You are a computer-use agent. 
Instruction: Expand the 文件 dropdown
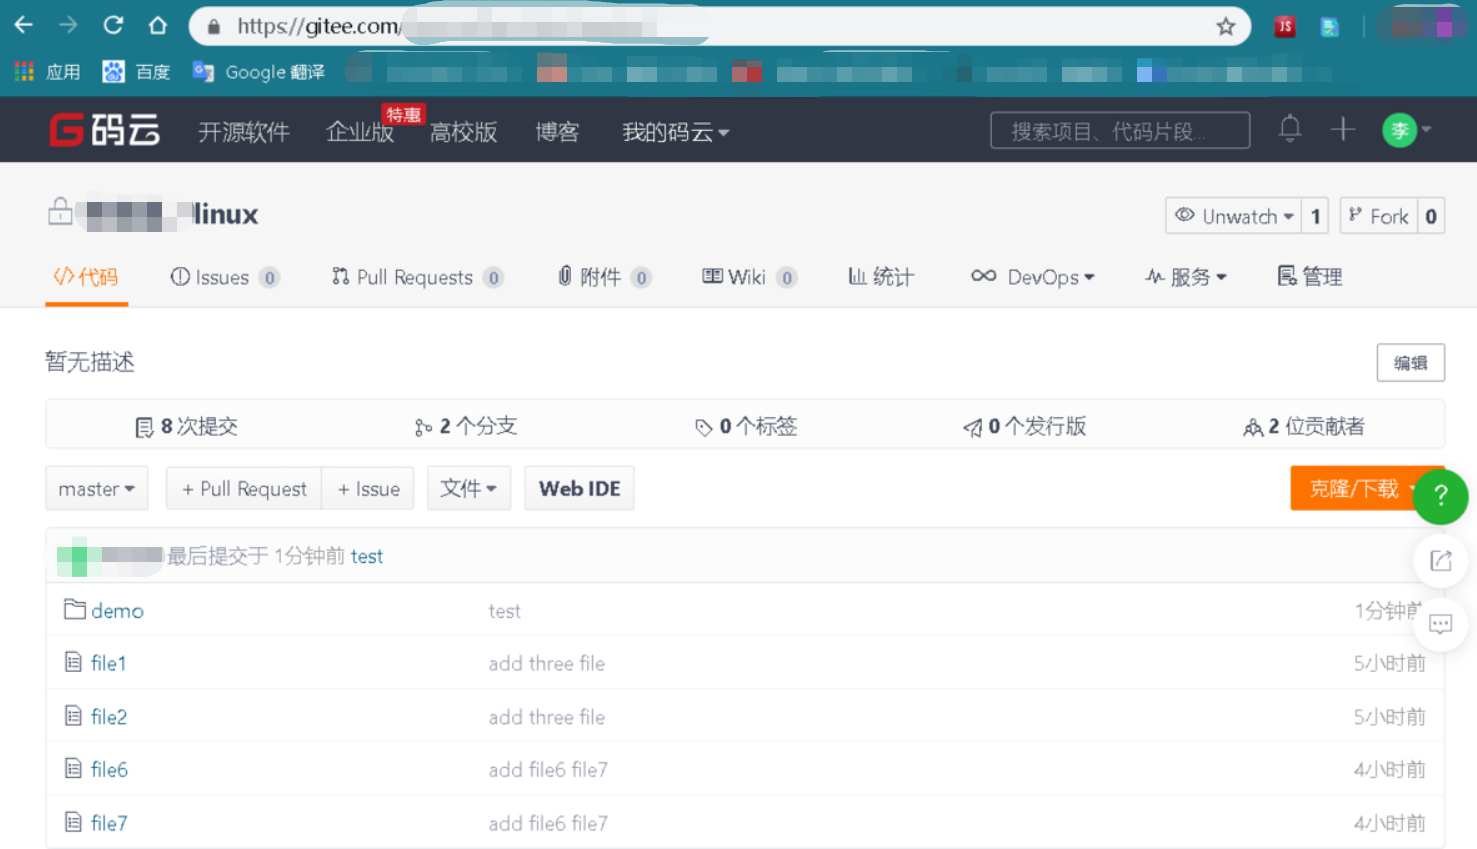[x=469, y=489]
